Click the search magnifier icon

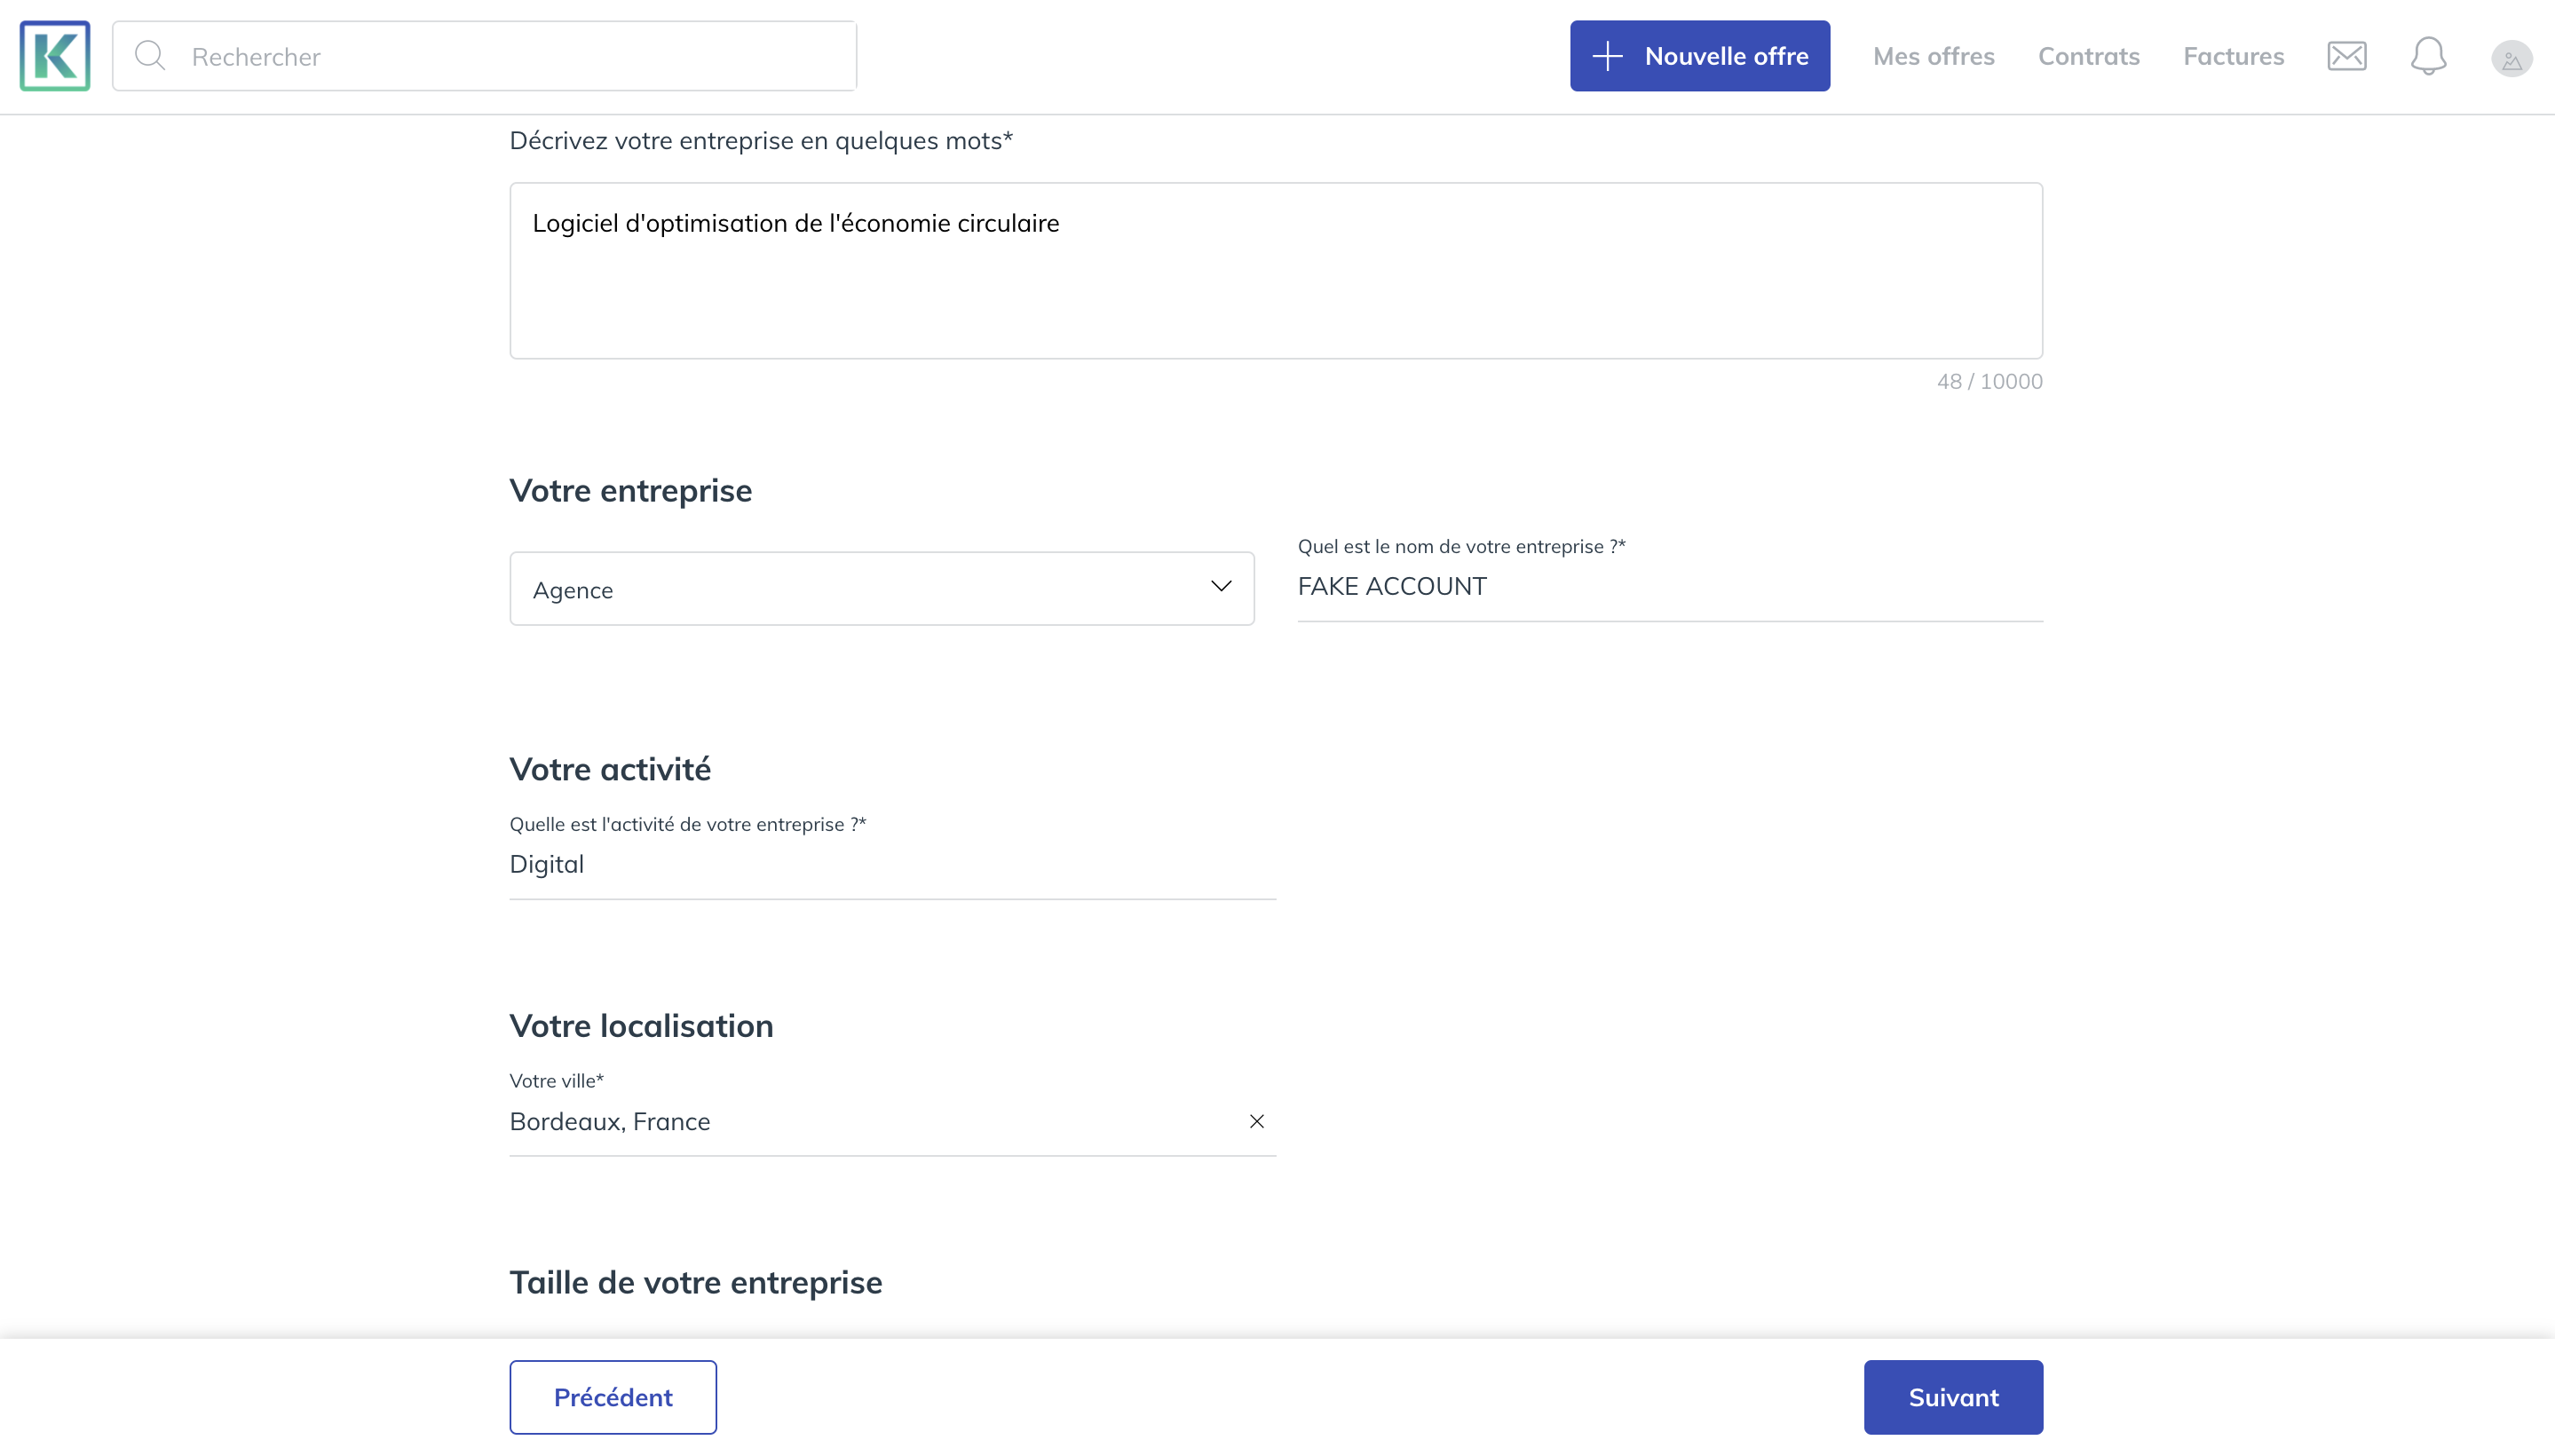click(150, 56)
